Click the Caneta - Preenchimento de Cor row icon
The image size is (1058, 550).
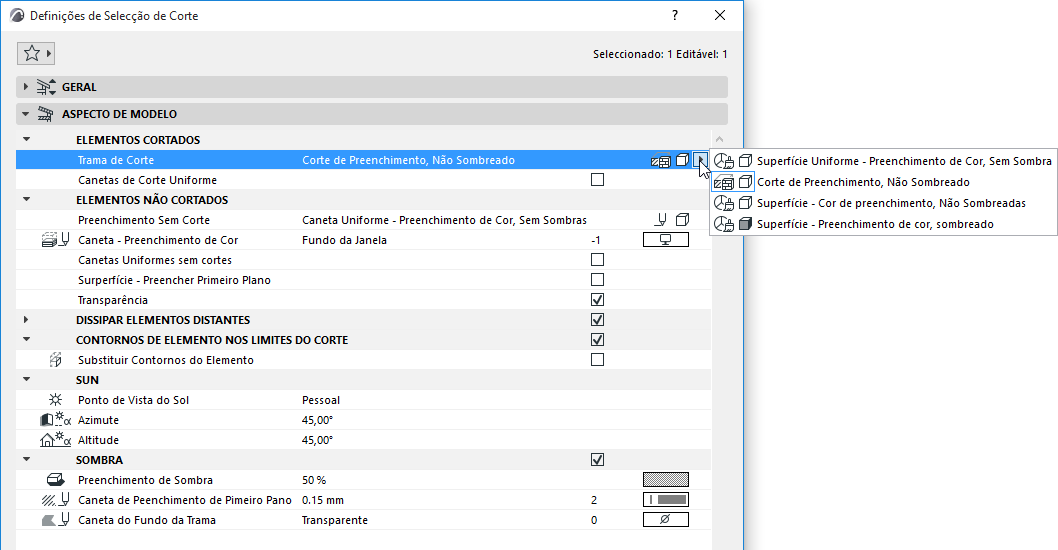point(55,240)
